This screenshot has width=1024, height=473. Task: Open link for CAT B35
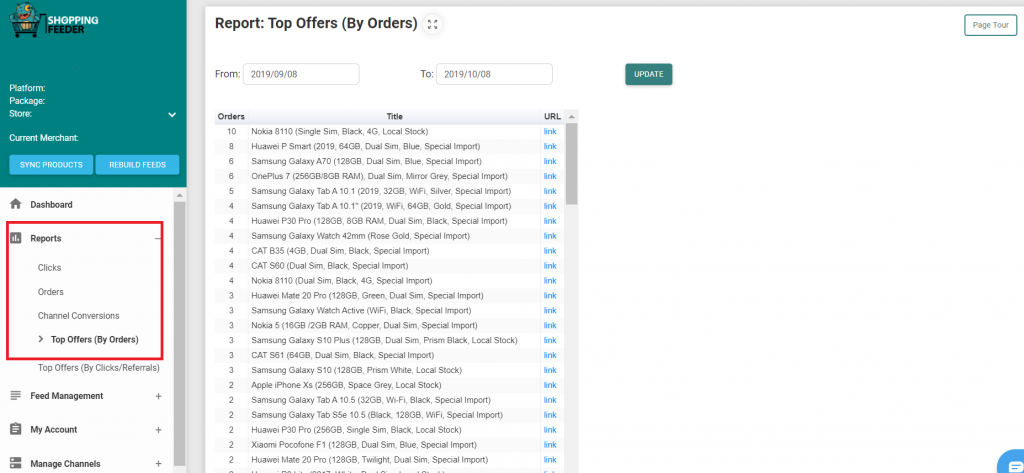point(550,251)
